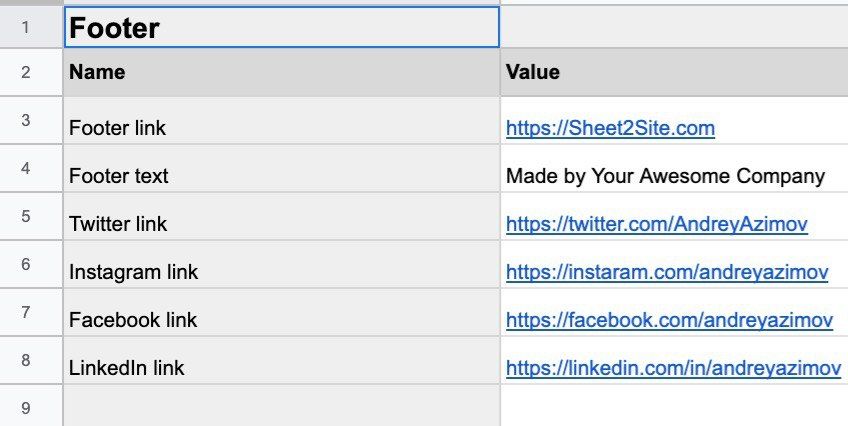Image resolution: width=848 pixels, height=426 pixels.
Task: Select row 8 via its row header
Action: click(x=26, y=360)
